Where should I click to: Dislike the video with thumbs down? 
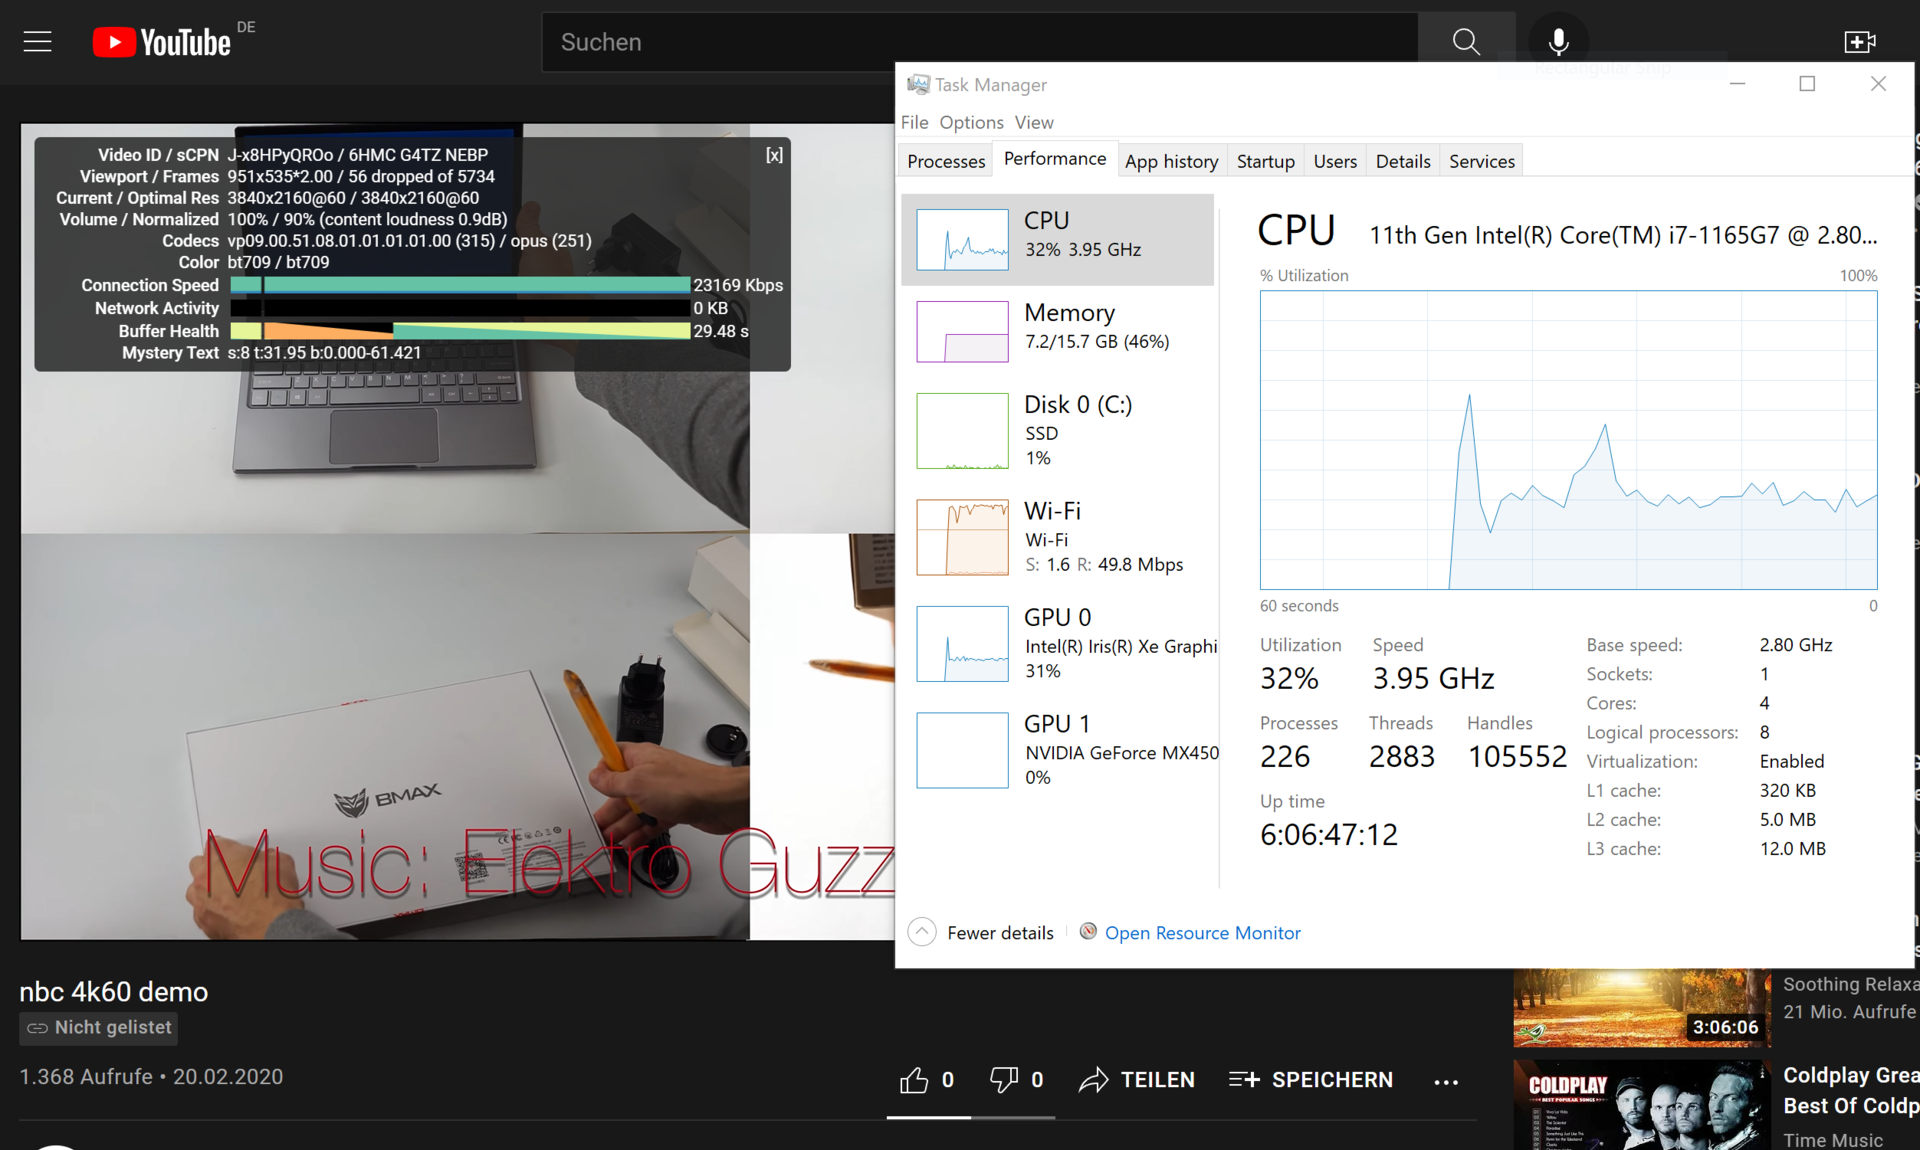click(x=1003, y=1080)
